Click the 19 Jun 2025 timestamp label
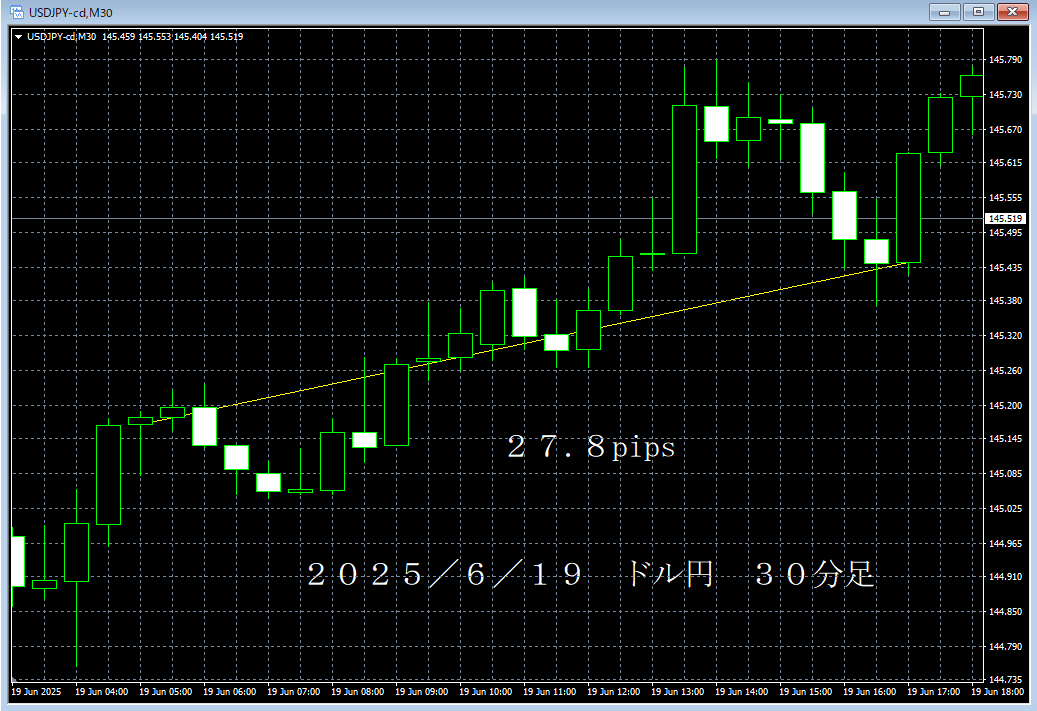Image resolution: width=1037 pixels, height=711 pixels. (36, 692)
